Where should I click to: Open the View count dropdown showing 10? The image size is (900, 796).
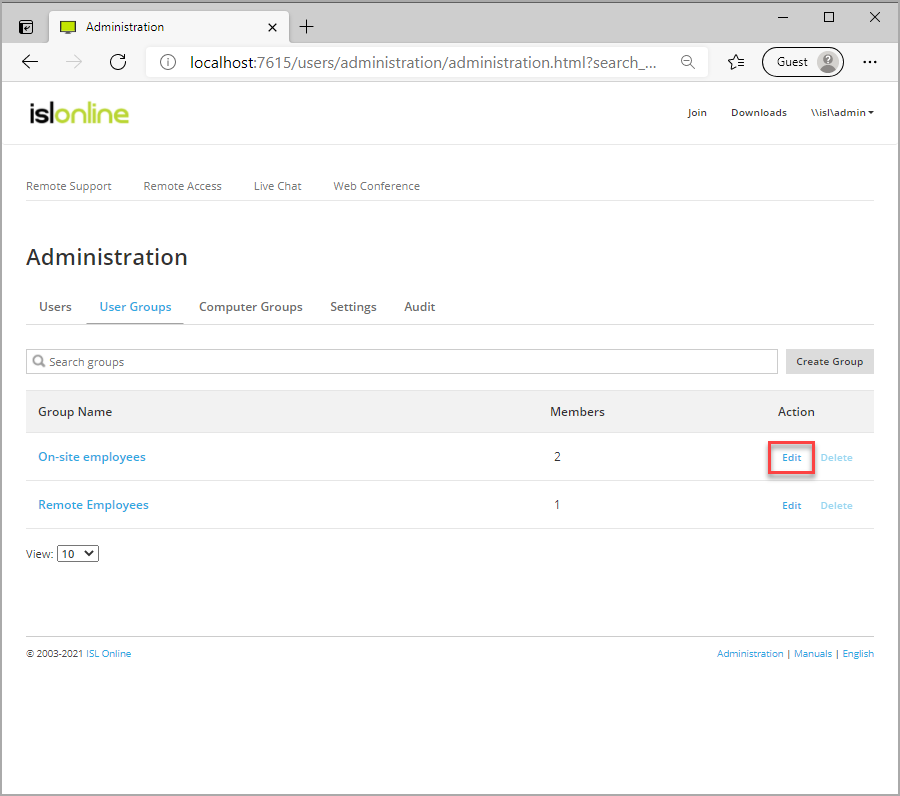78,554
